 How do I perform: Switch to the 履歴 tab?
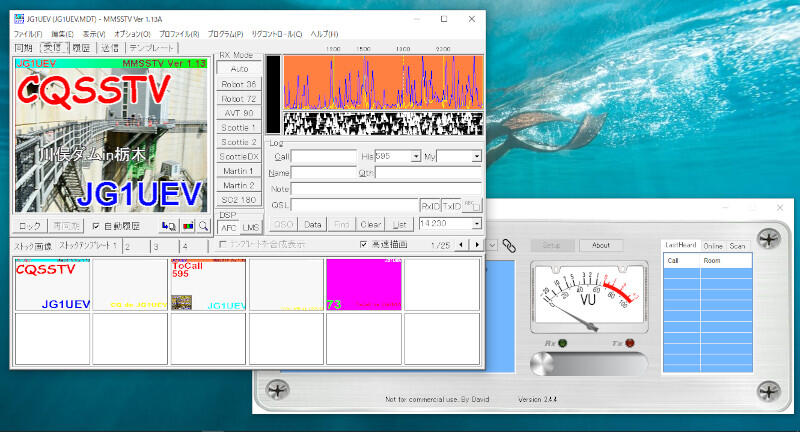[81, 48]
